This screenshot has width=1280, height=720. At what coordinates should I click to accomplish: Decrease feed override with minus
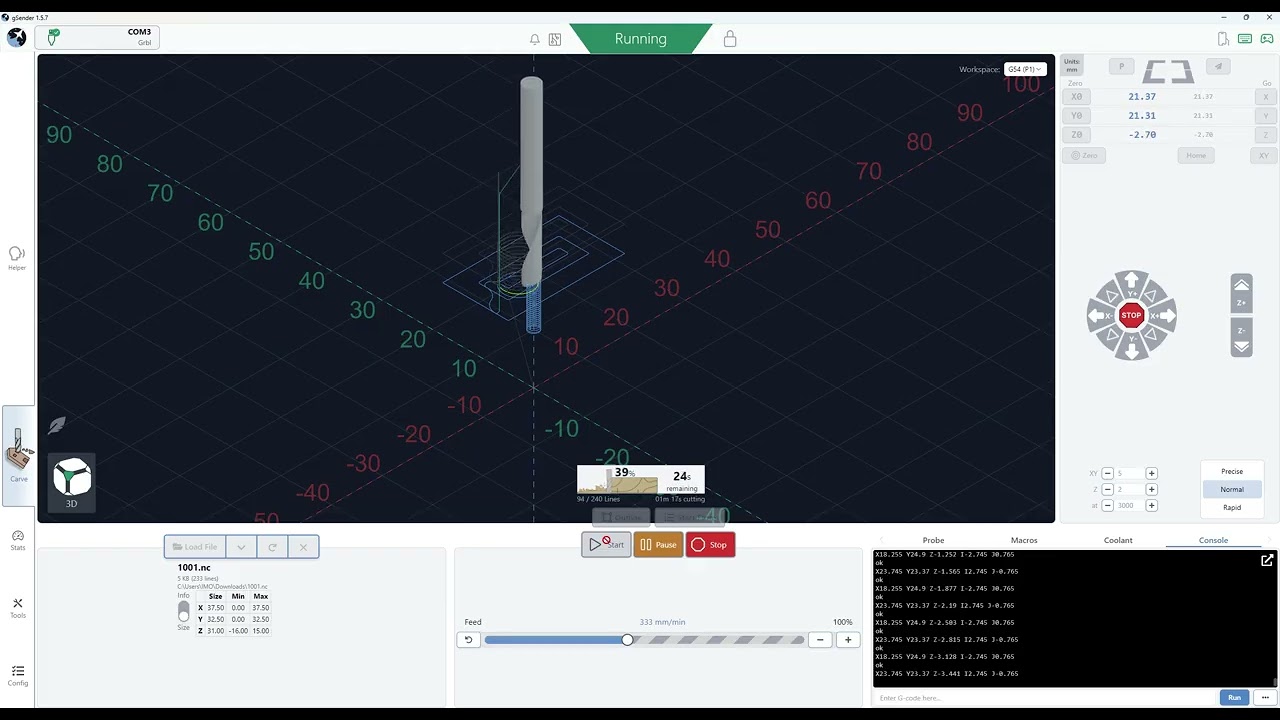click(820, 640)
